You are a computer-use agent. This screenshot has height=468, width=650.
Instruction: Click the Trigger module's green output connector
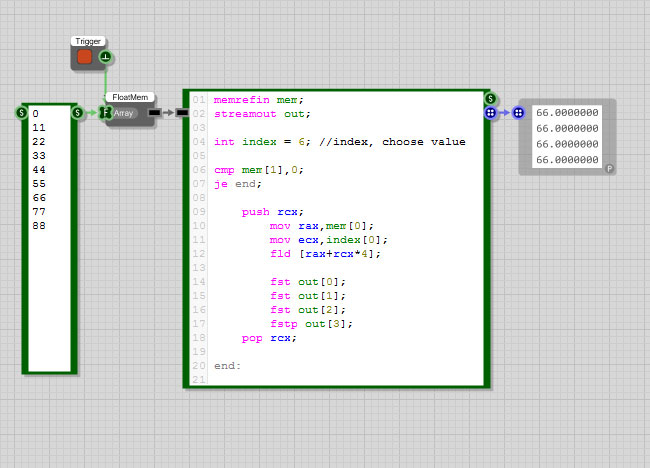tap(106, 58)
